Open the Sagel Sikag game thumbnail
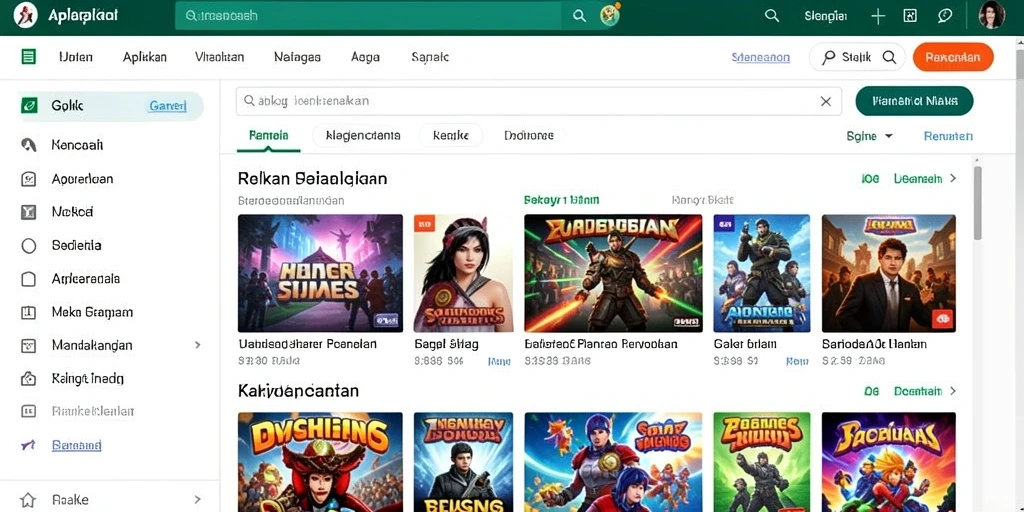 pyautogui.click(x=463, y=273)
